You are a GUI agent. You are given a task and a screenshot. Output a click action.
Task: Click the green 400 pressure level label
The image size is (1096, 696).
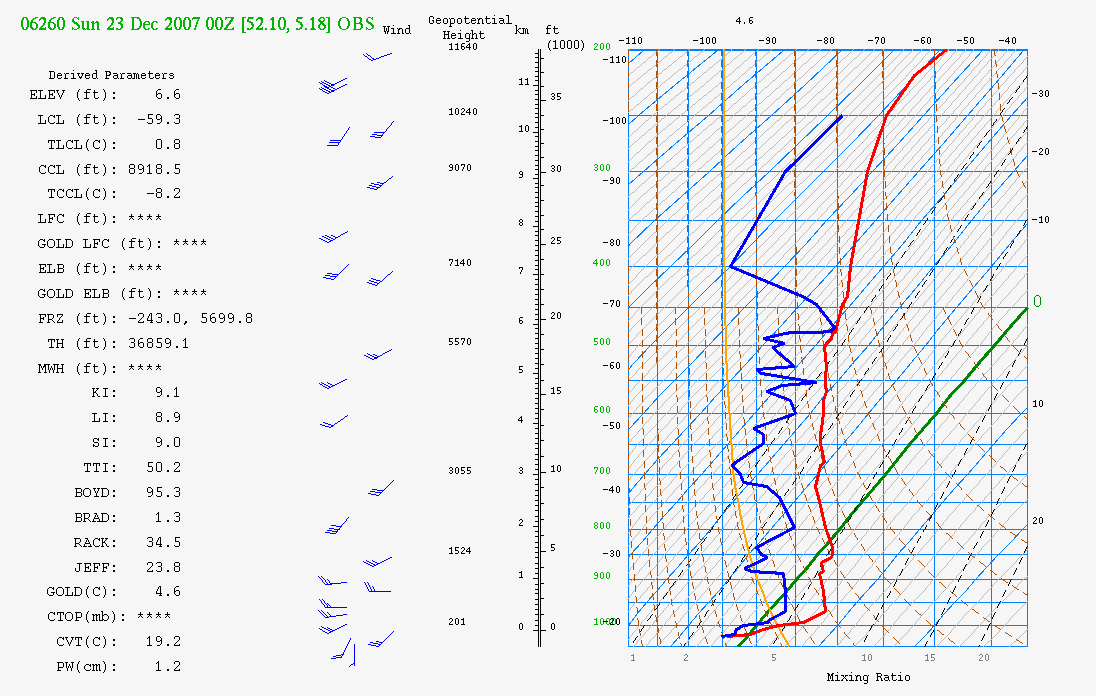(x=602, y=263)
